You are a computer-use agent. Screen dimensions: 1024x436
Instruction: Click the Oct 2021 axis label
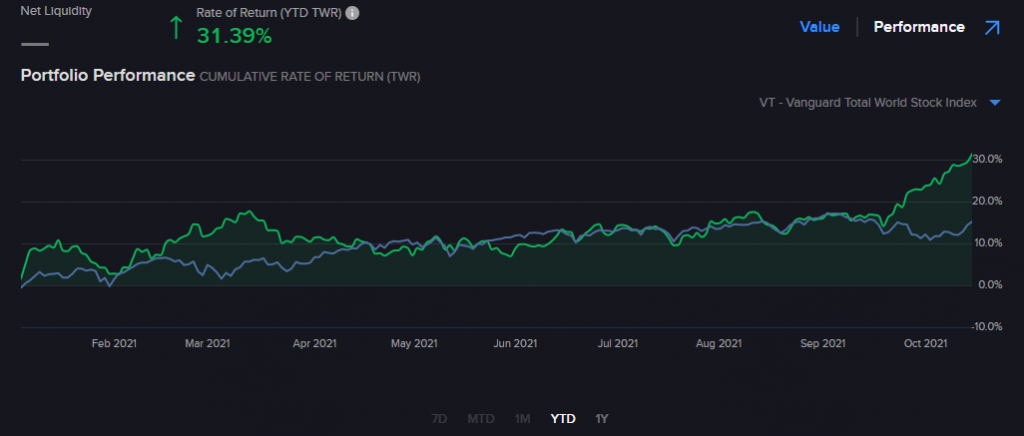pos(925,344)
